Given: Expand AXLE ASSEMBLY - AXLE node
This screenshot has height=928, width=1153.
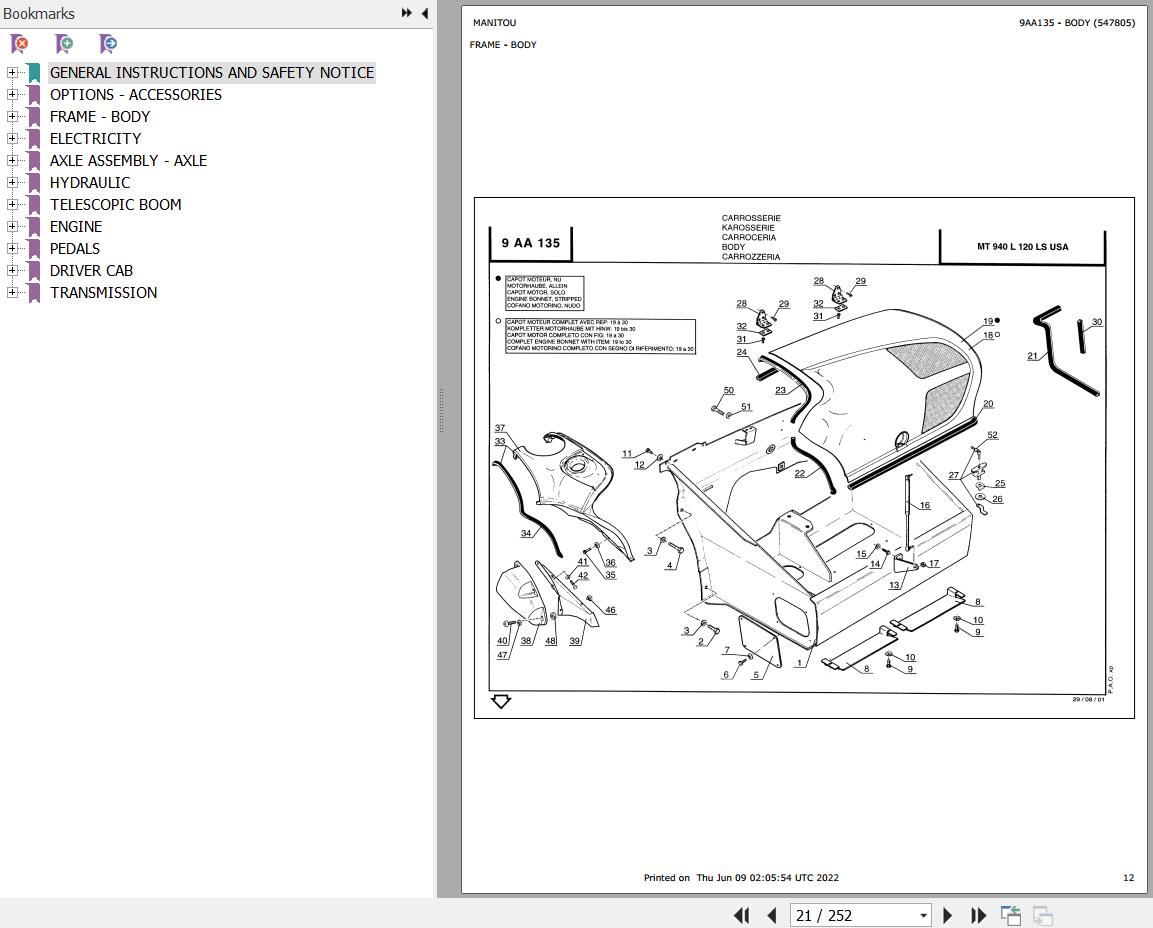Looking at the screenshot, I should pyautogui.click(x=12, y=160).
